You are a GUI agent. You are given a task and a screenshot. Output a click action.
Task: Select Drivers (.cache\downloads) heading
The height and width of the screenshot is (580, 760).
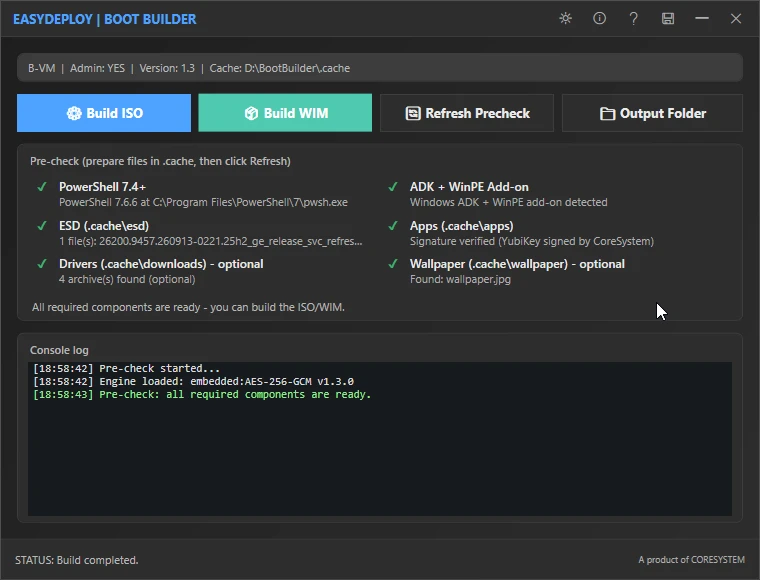[x=161, y=264]
